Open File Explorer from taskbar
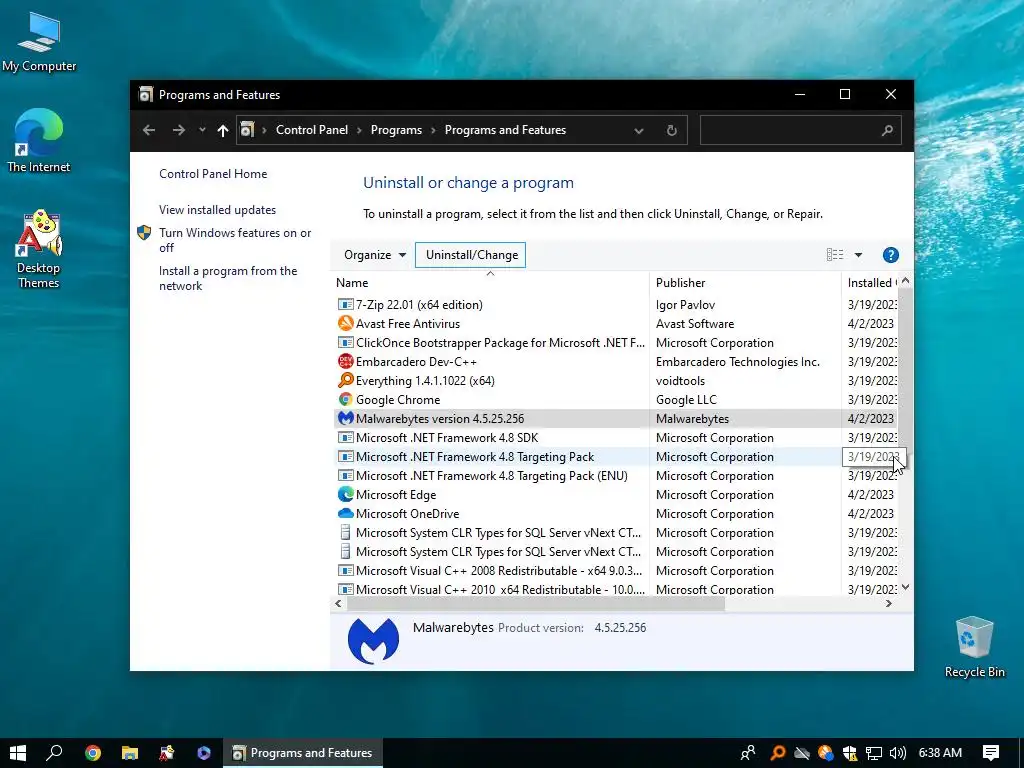The image size is (1024, 768). (x=130, y=753)
